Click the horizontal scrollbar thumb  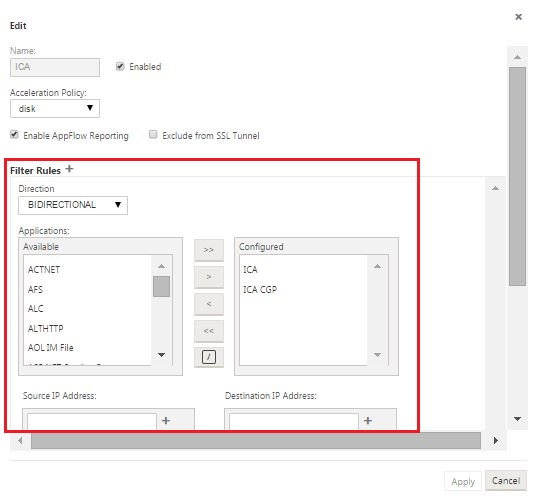(x=256, y=440)
